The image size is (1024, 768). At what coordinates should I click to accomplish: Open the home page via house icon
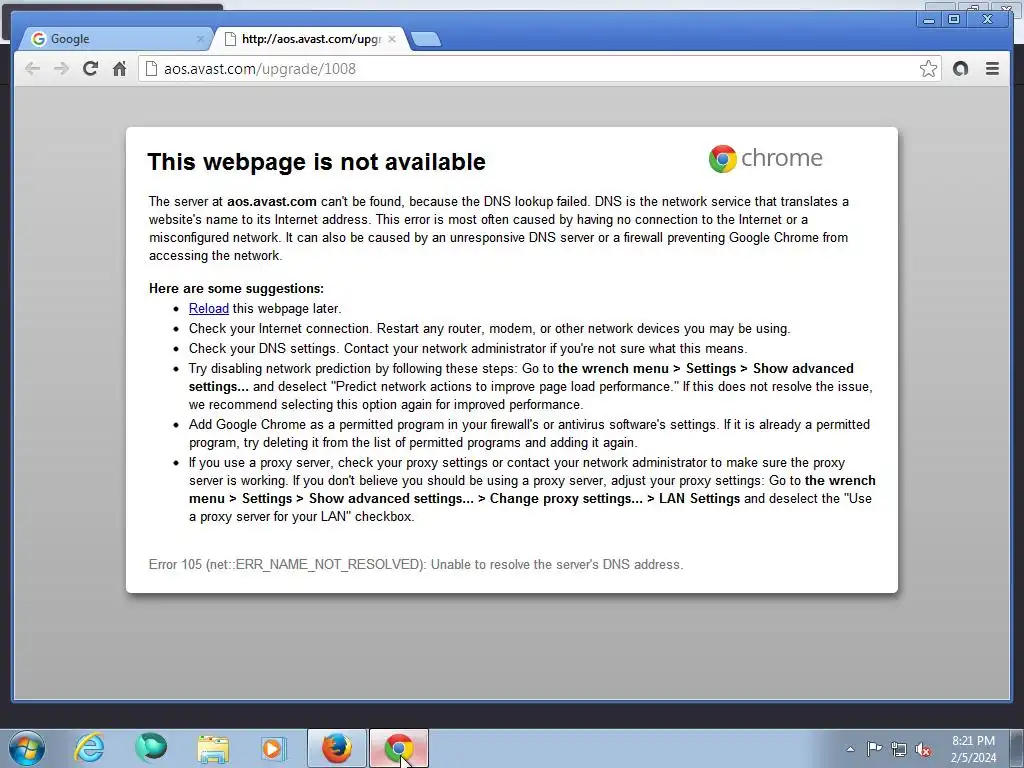[119, 69]
